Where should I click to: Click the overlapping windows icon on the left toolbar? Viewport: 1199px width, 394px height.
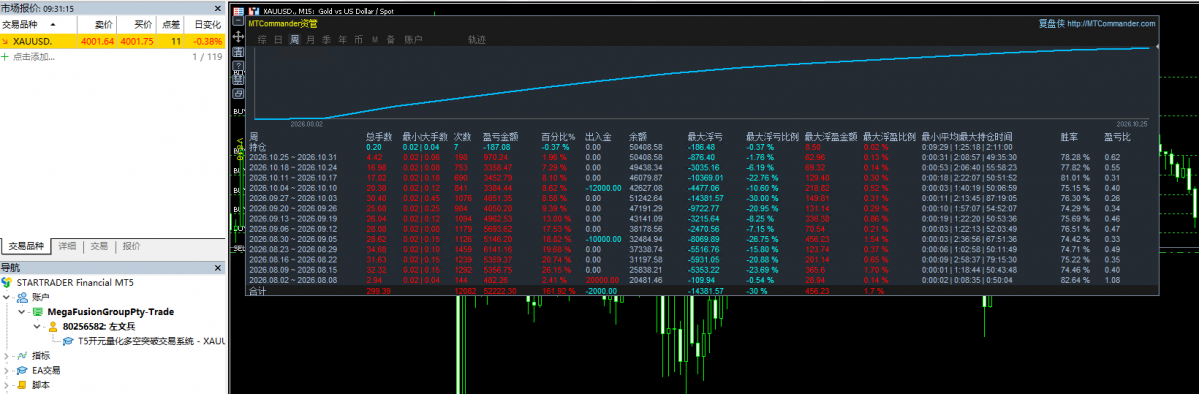coord(238,93)
